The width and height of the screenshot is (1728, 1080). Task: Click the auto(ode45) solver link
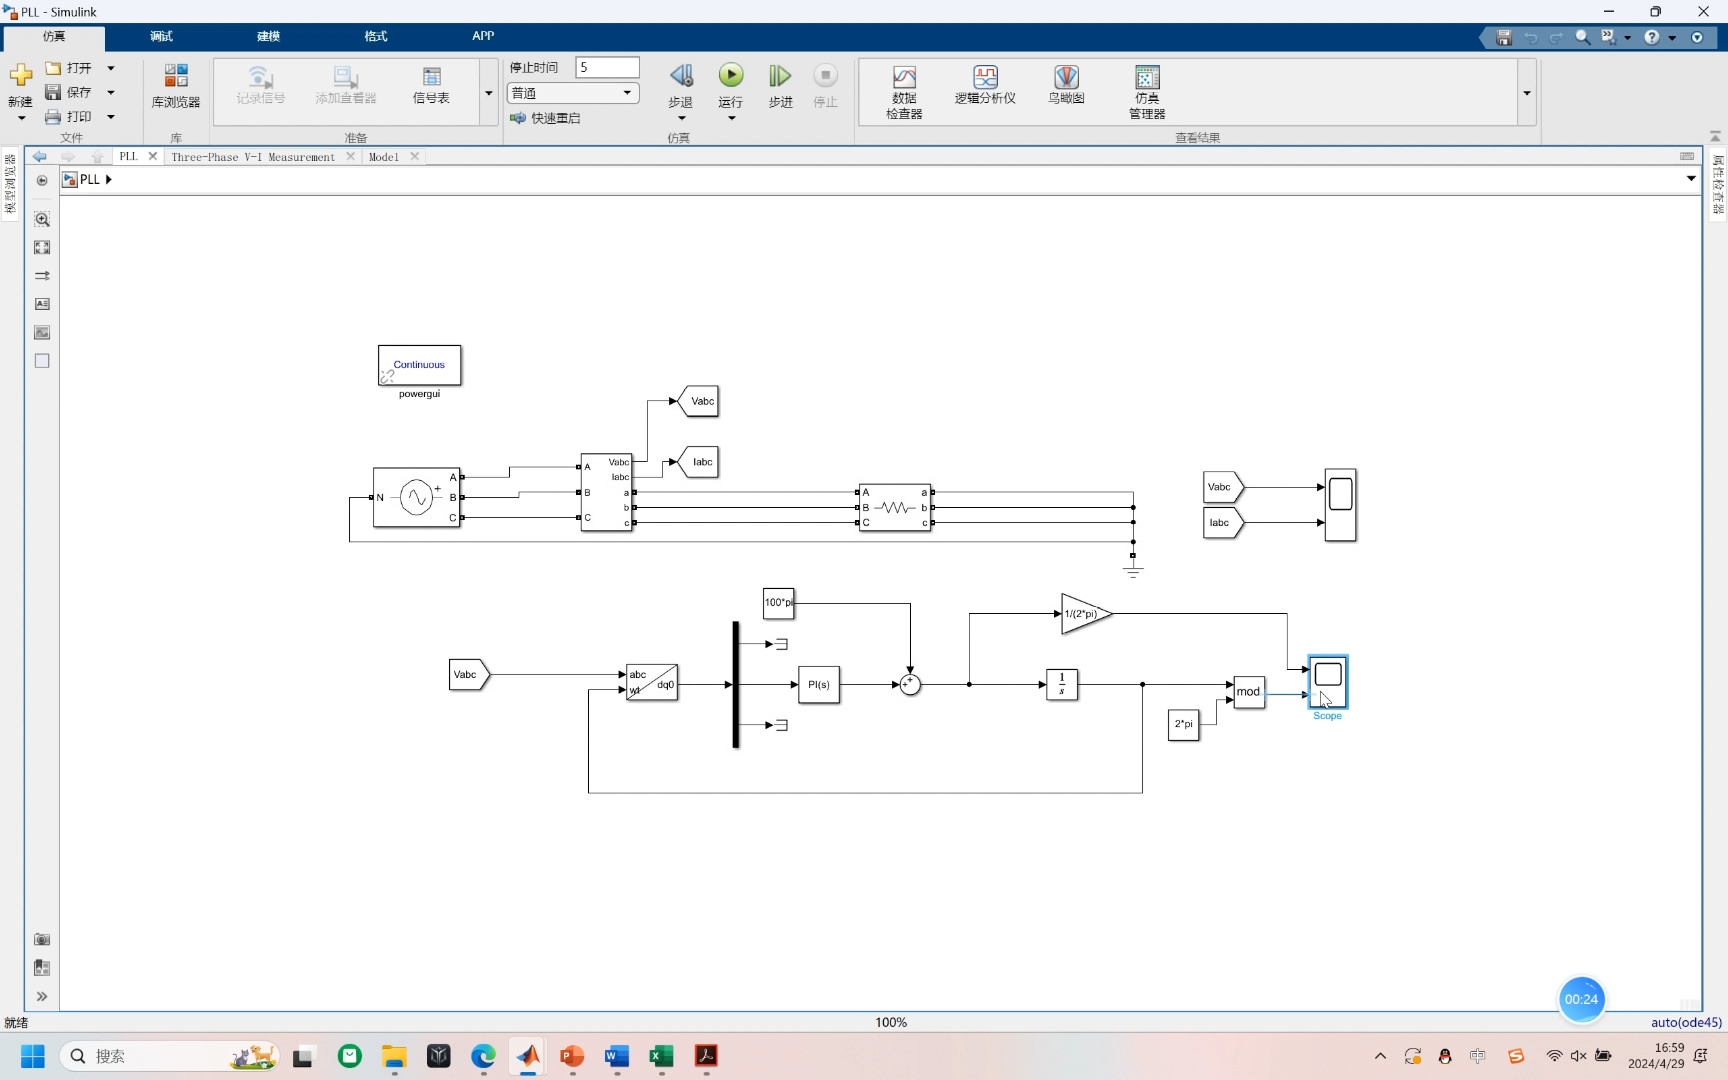[x=1686, y=1022]
